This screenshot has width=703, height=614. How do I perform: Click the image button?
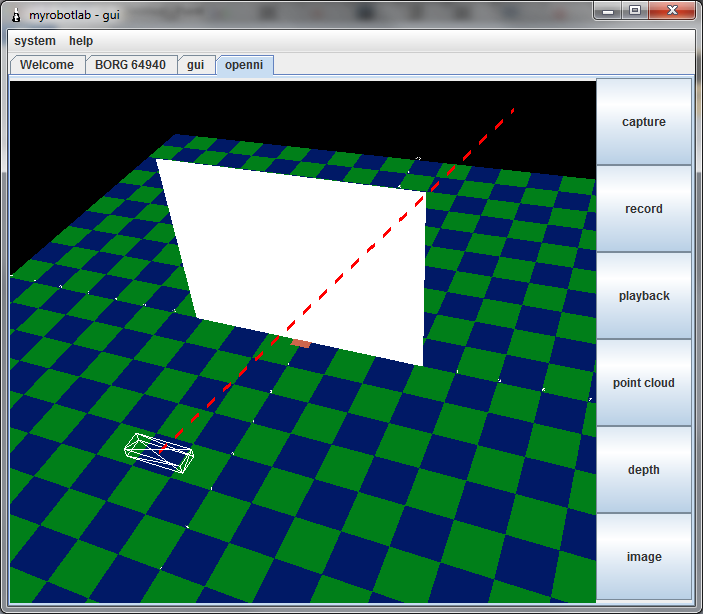(x=643, y=557)
